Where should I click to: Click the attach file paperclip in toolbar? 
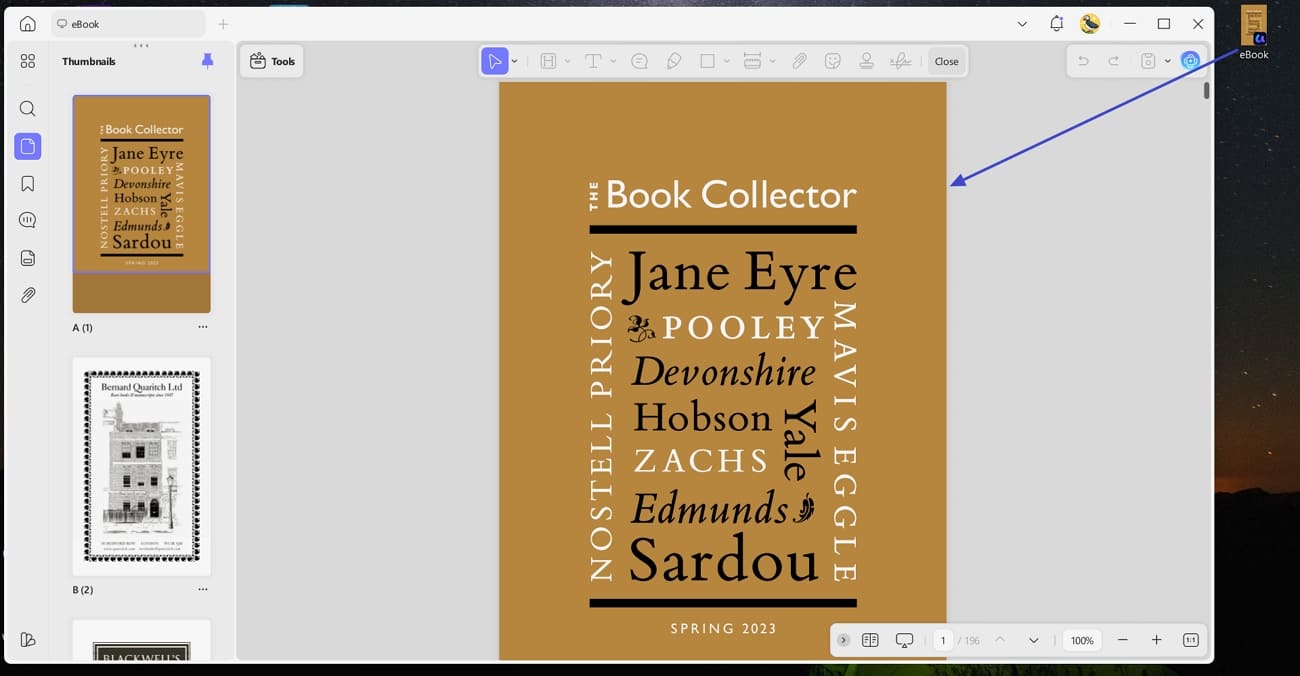tap(799, 61)
